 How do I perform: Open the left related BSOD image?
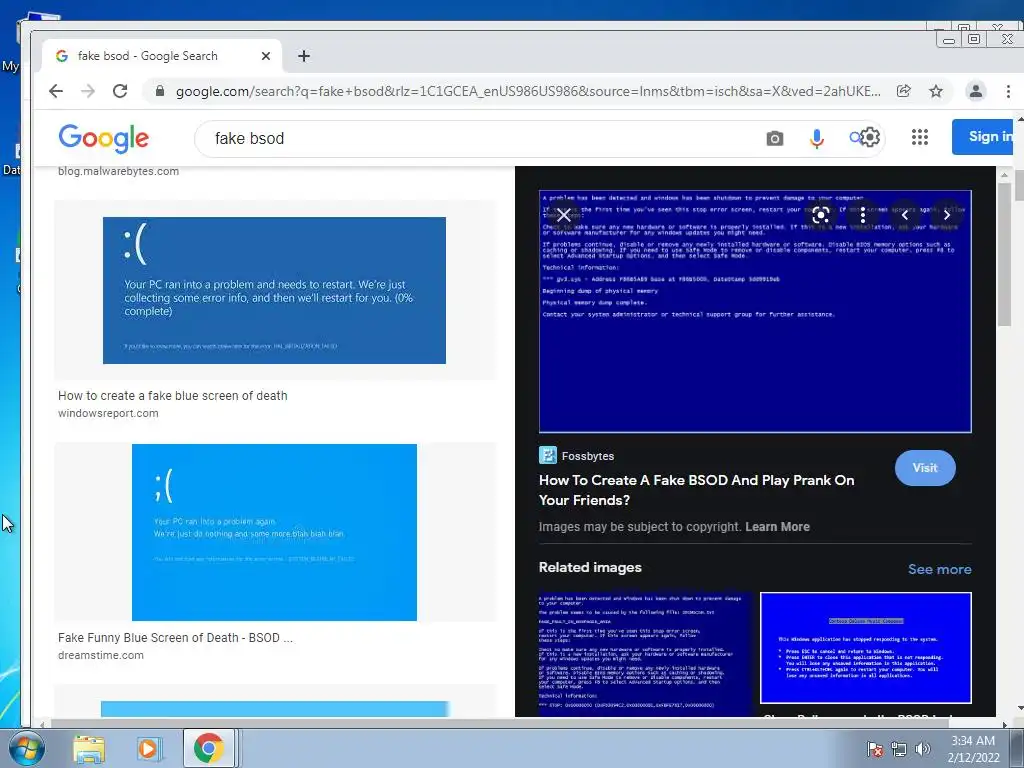[x=645, y=653]
